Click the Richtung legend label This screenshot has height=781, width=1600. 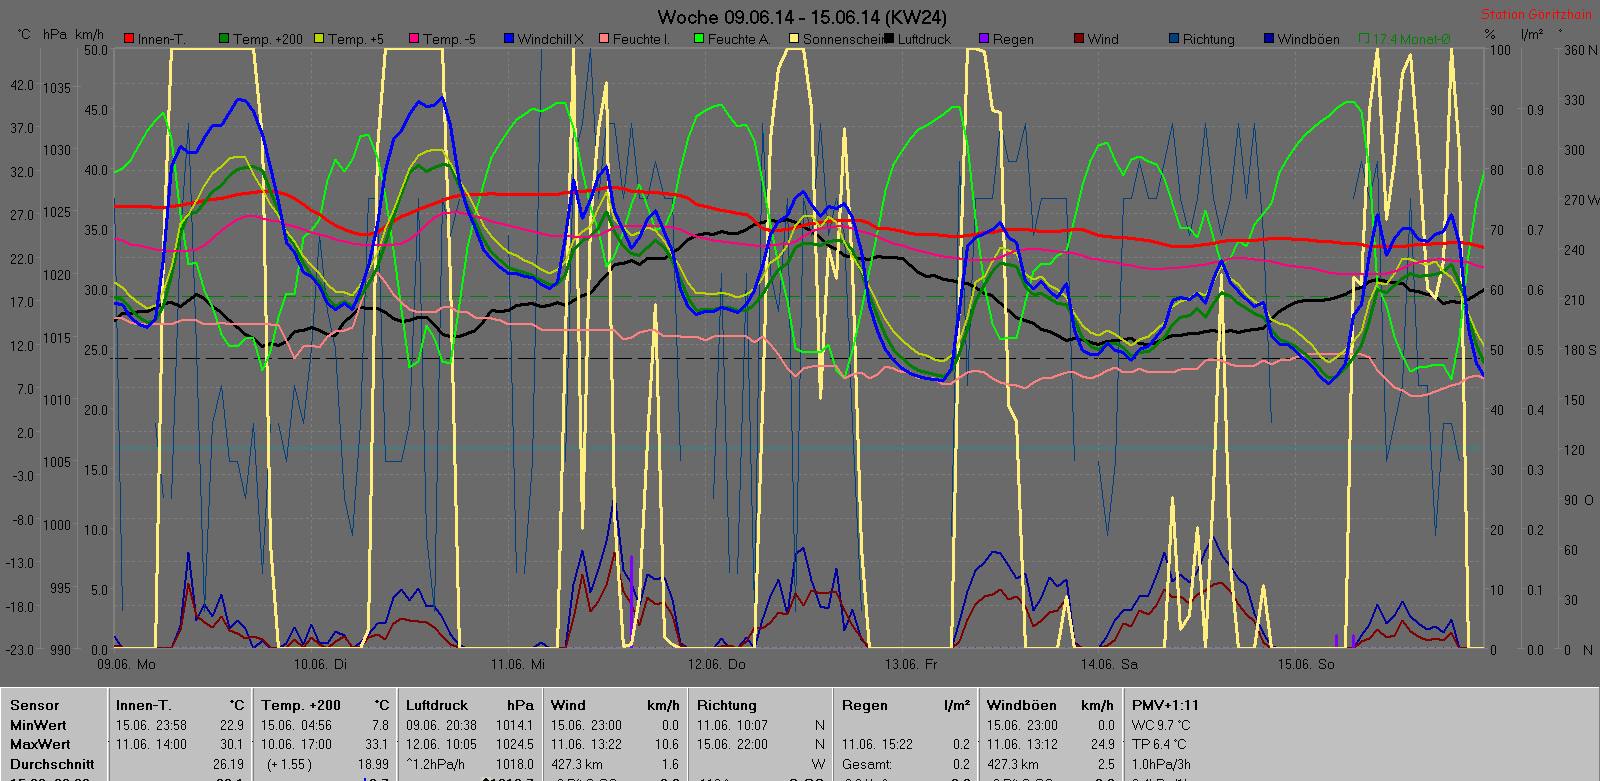pyautogui.click(x=1208, y=39)
